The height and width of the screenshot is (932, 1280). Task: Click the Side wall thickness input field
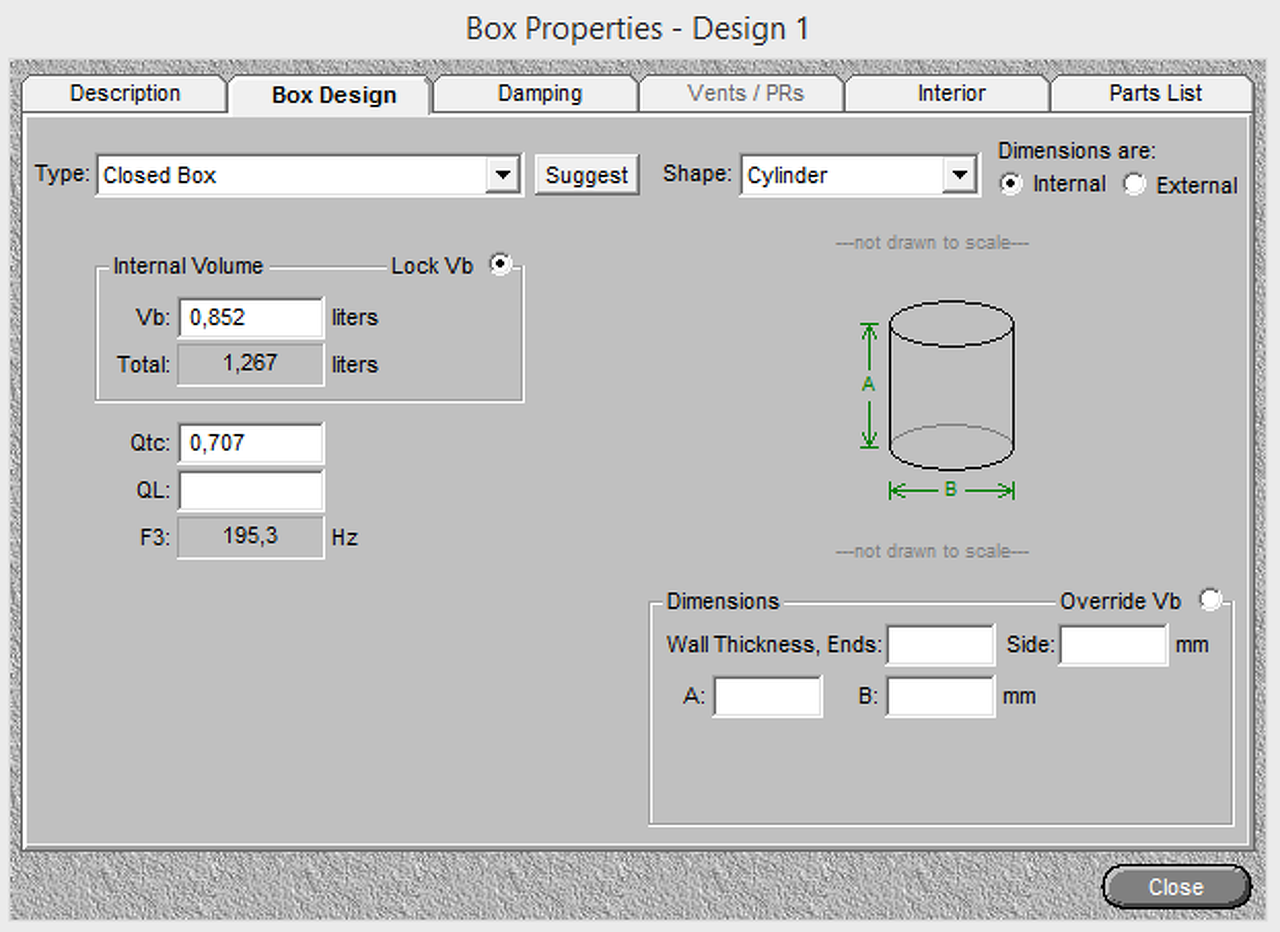[1114, 645]
